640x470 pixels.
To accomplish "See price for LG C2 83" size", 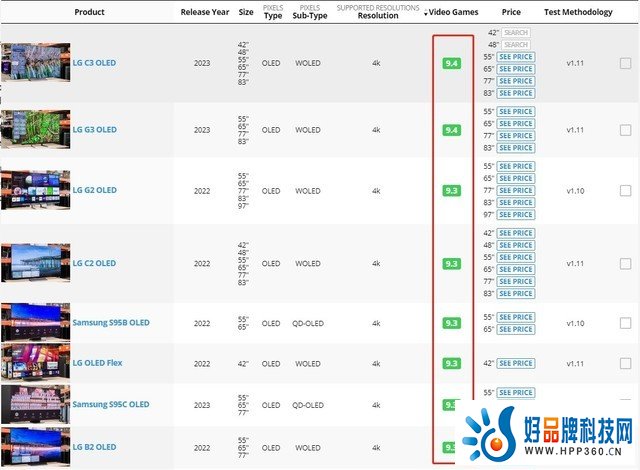I will pyautogui.click(x=516, y=293).
